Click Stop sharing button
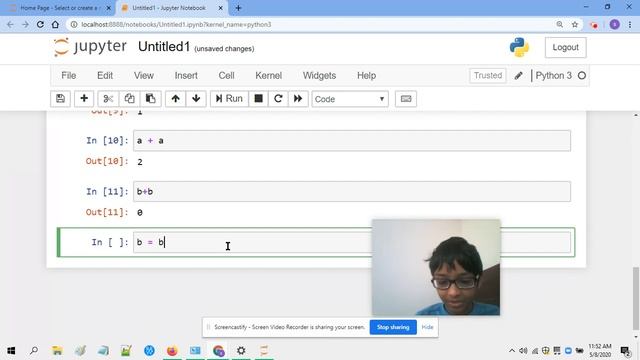Image resolution: width=640 pixels, height=360 pixels. [393, 327]
